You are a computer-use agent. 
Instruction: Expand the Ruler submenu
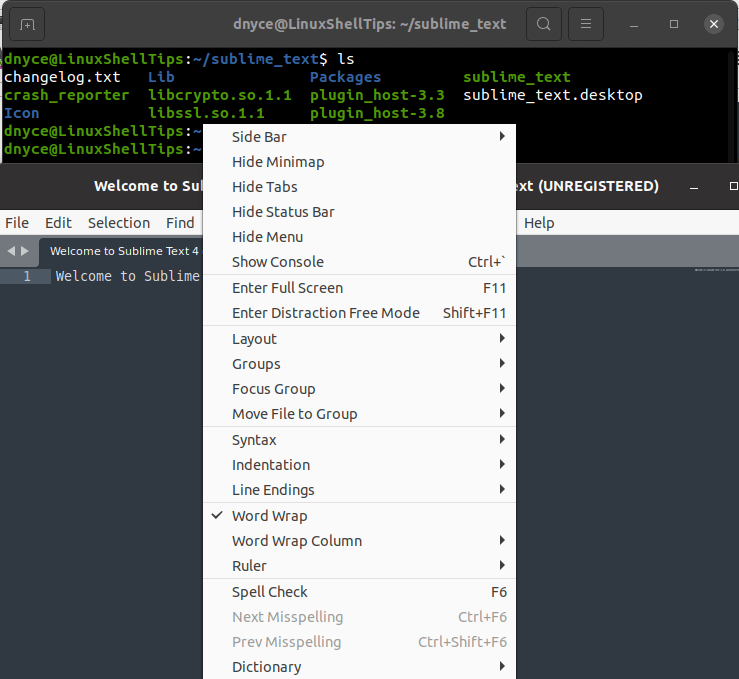pos(359,566)
